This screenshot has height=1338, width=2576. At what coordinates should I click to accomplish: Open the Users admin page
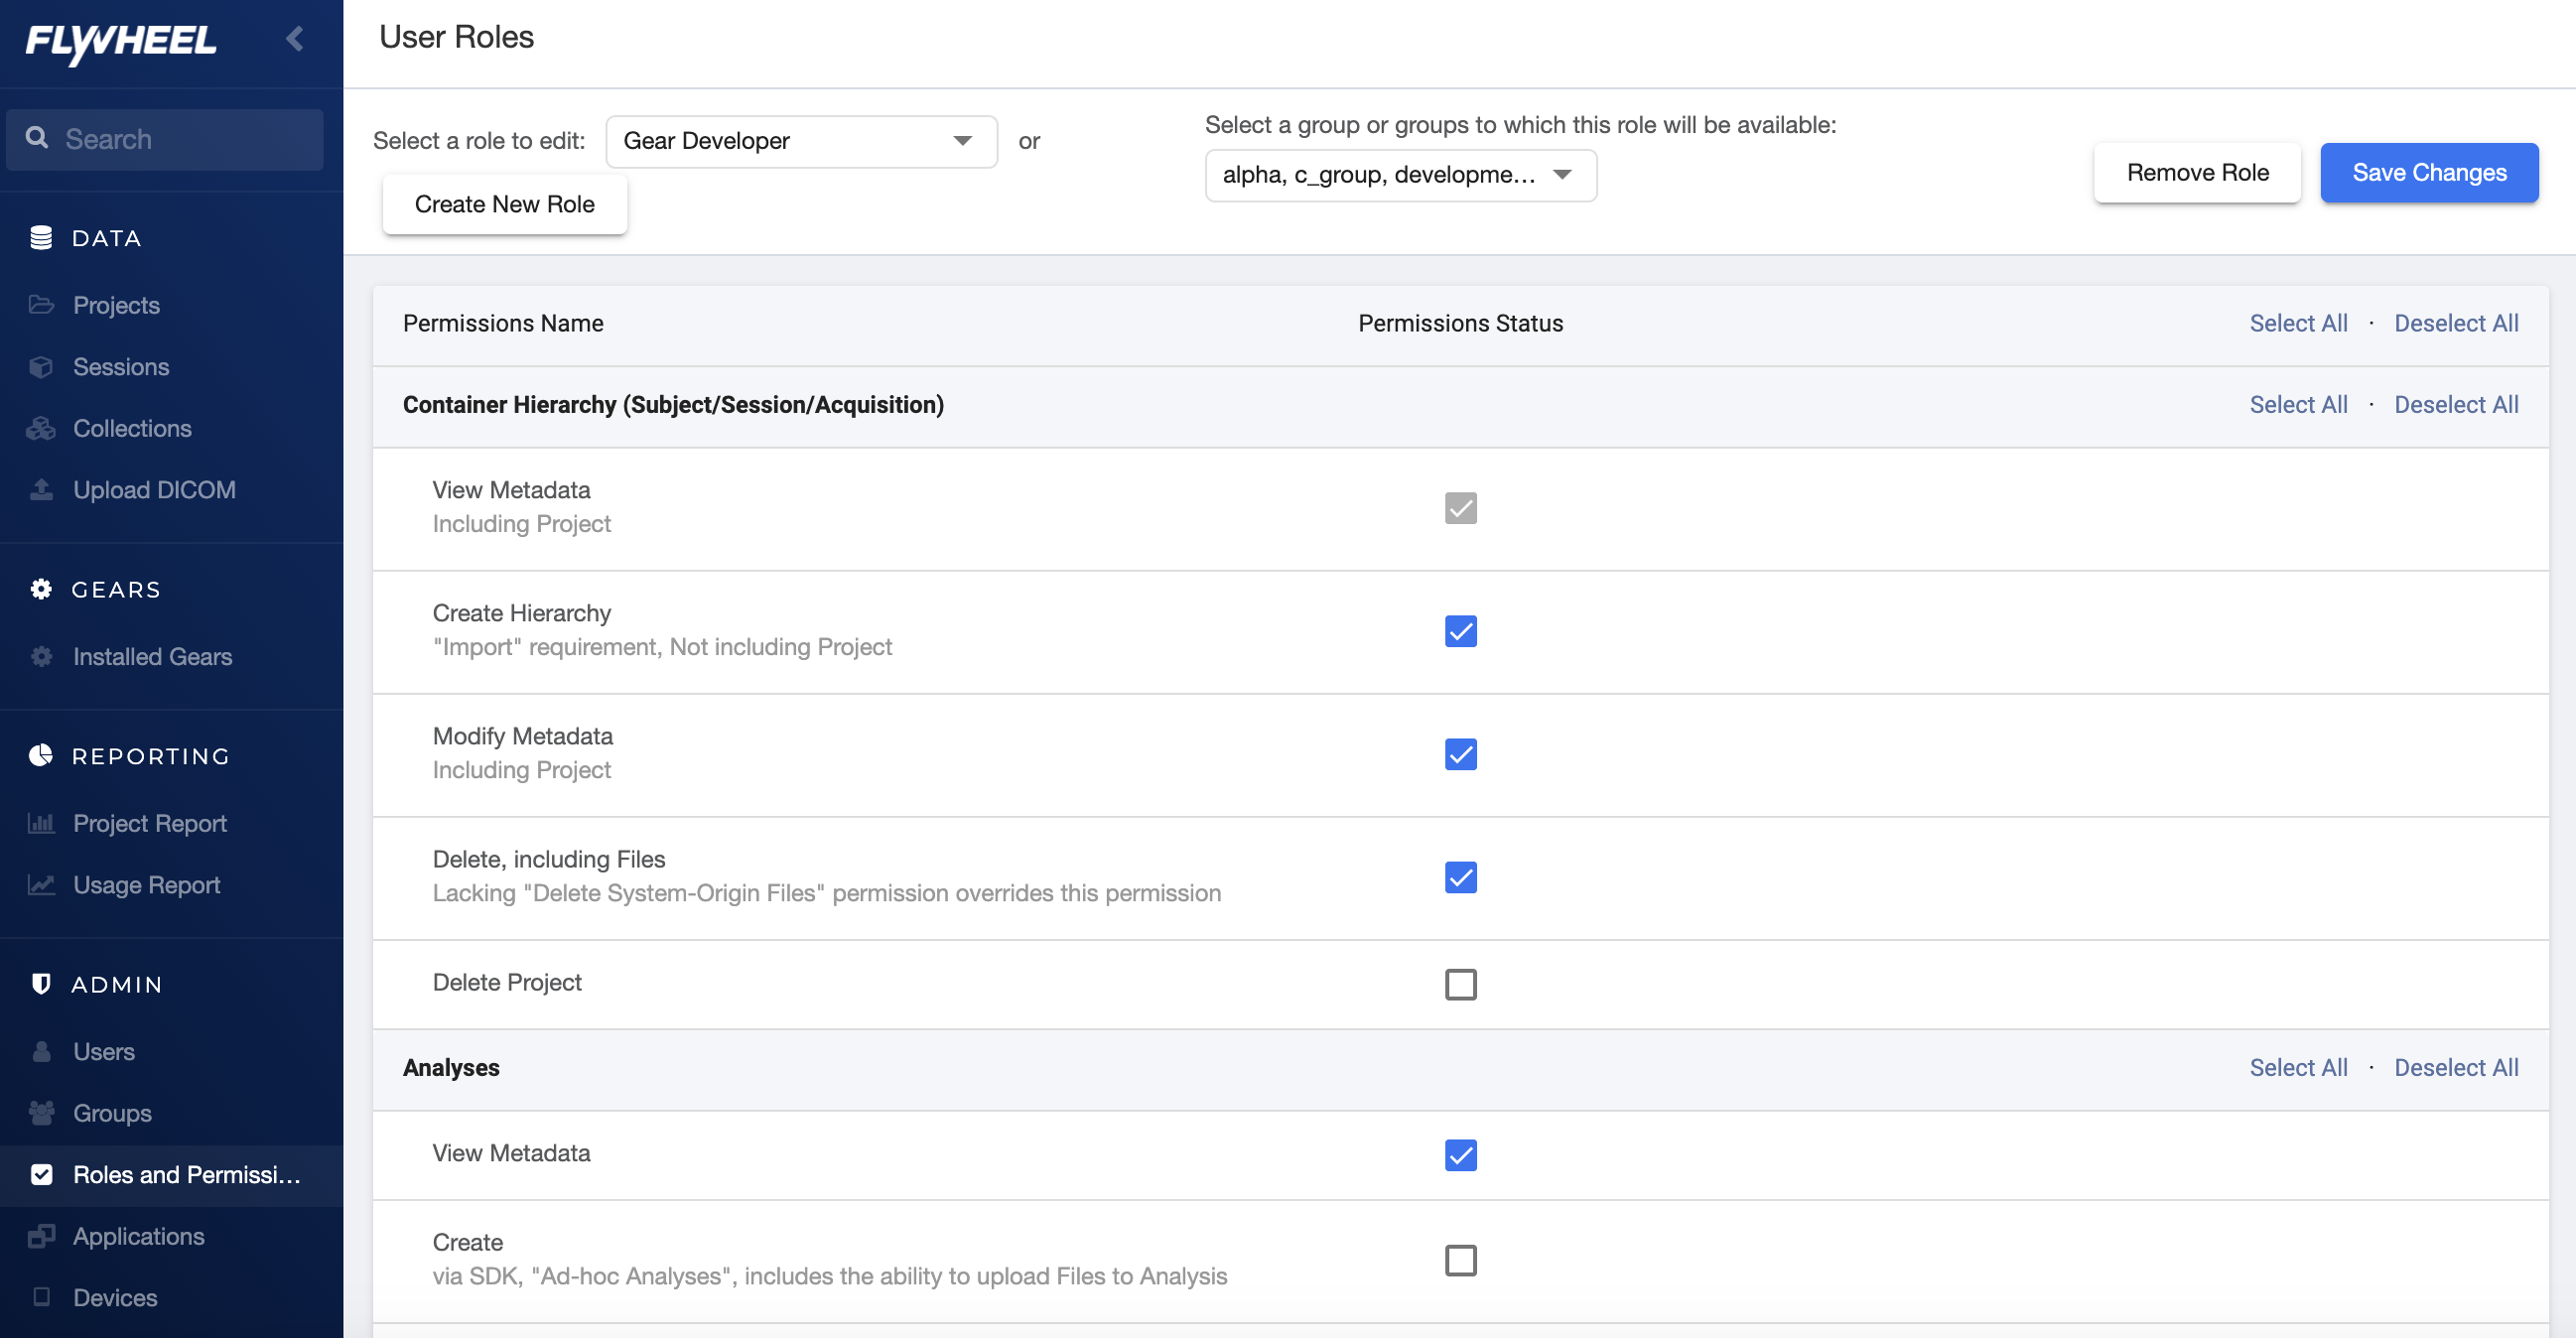[x=103, y=1051]
